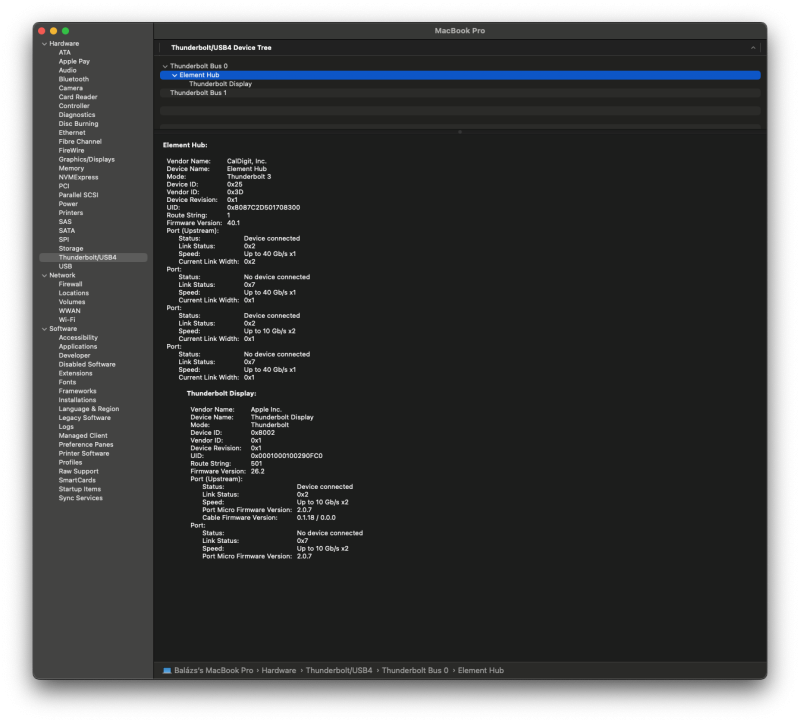
Task: Open Developer section
Action: [x=74, y=356]
